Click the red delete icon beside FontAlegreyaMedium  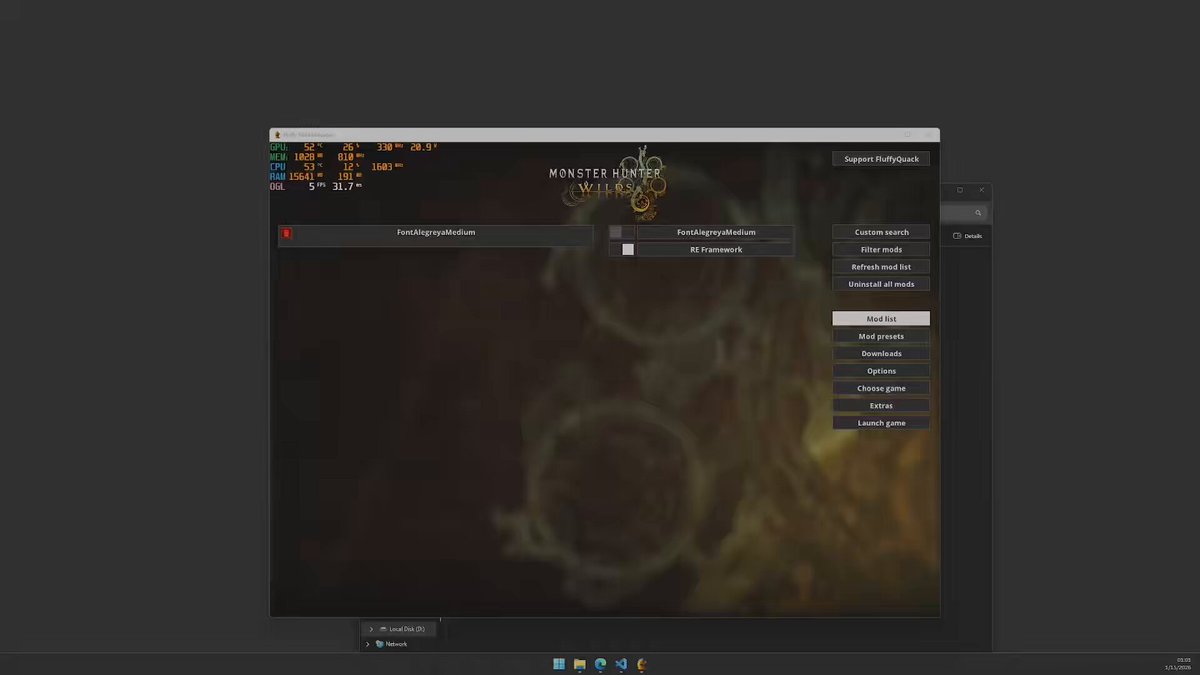pyautogui.click(x=286, y=233)
